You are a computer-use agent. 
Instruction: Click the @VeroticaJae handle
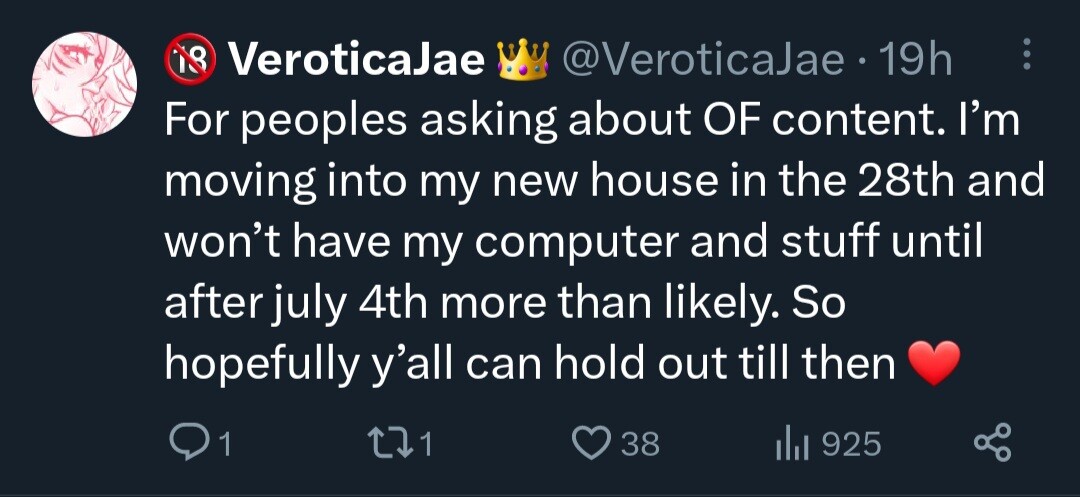703,62
